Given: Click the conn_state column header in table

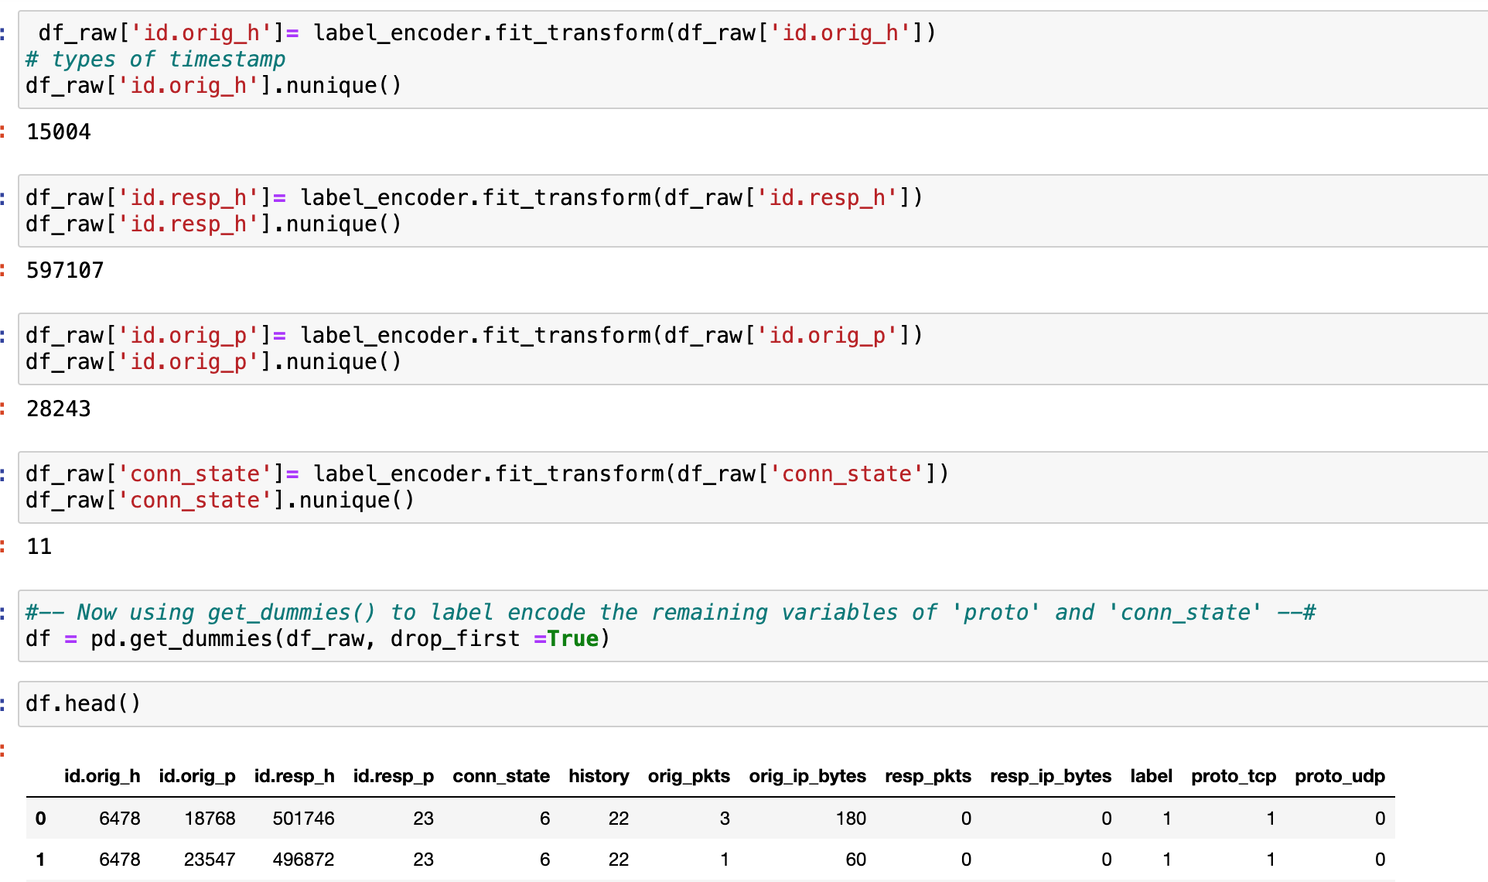Looking at the screenshot, I should (501, 776).
